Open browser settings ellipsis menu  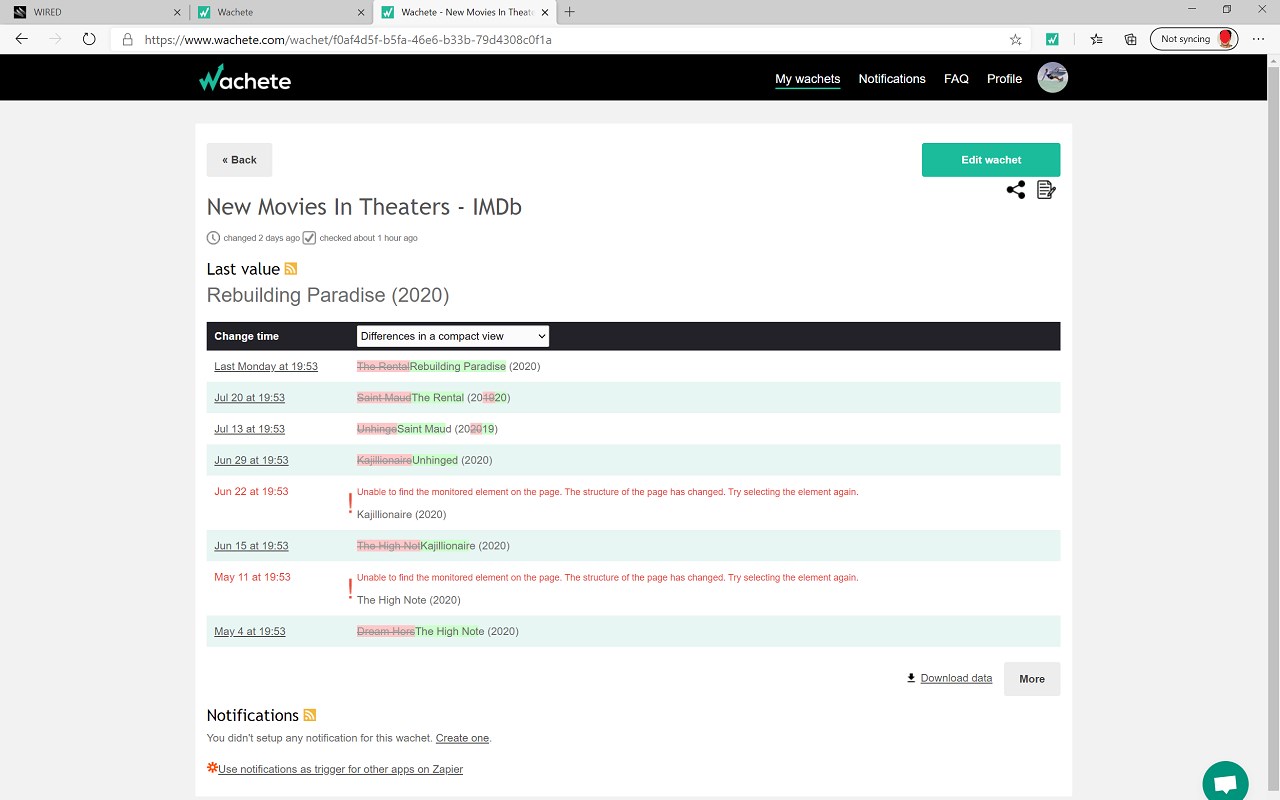tap(1258, 39)
